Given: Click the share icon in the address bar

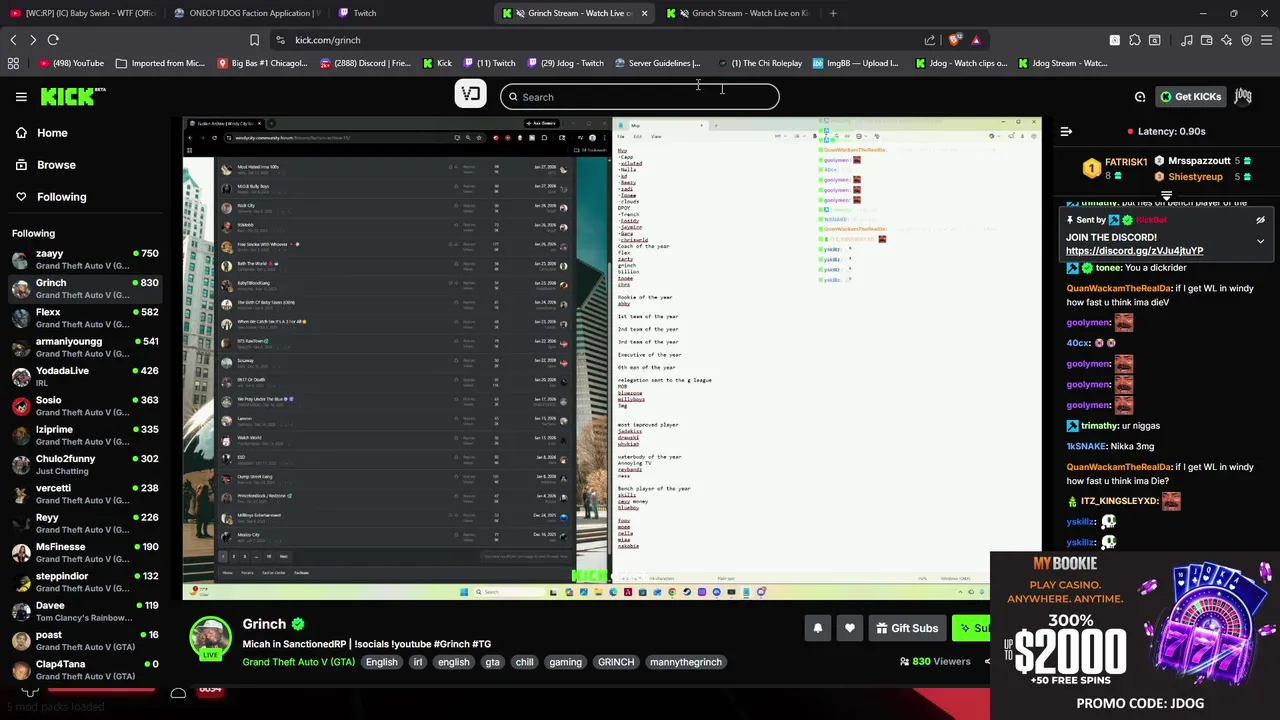Looking at the screenshot, I should point(930,40).
